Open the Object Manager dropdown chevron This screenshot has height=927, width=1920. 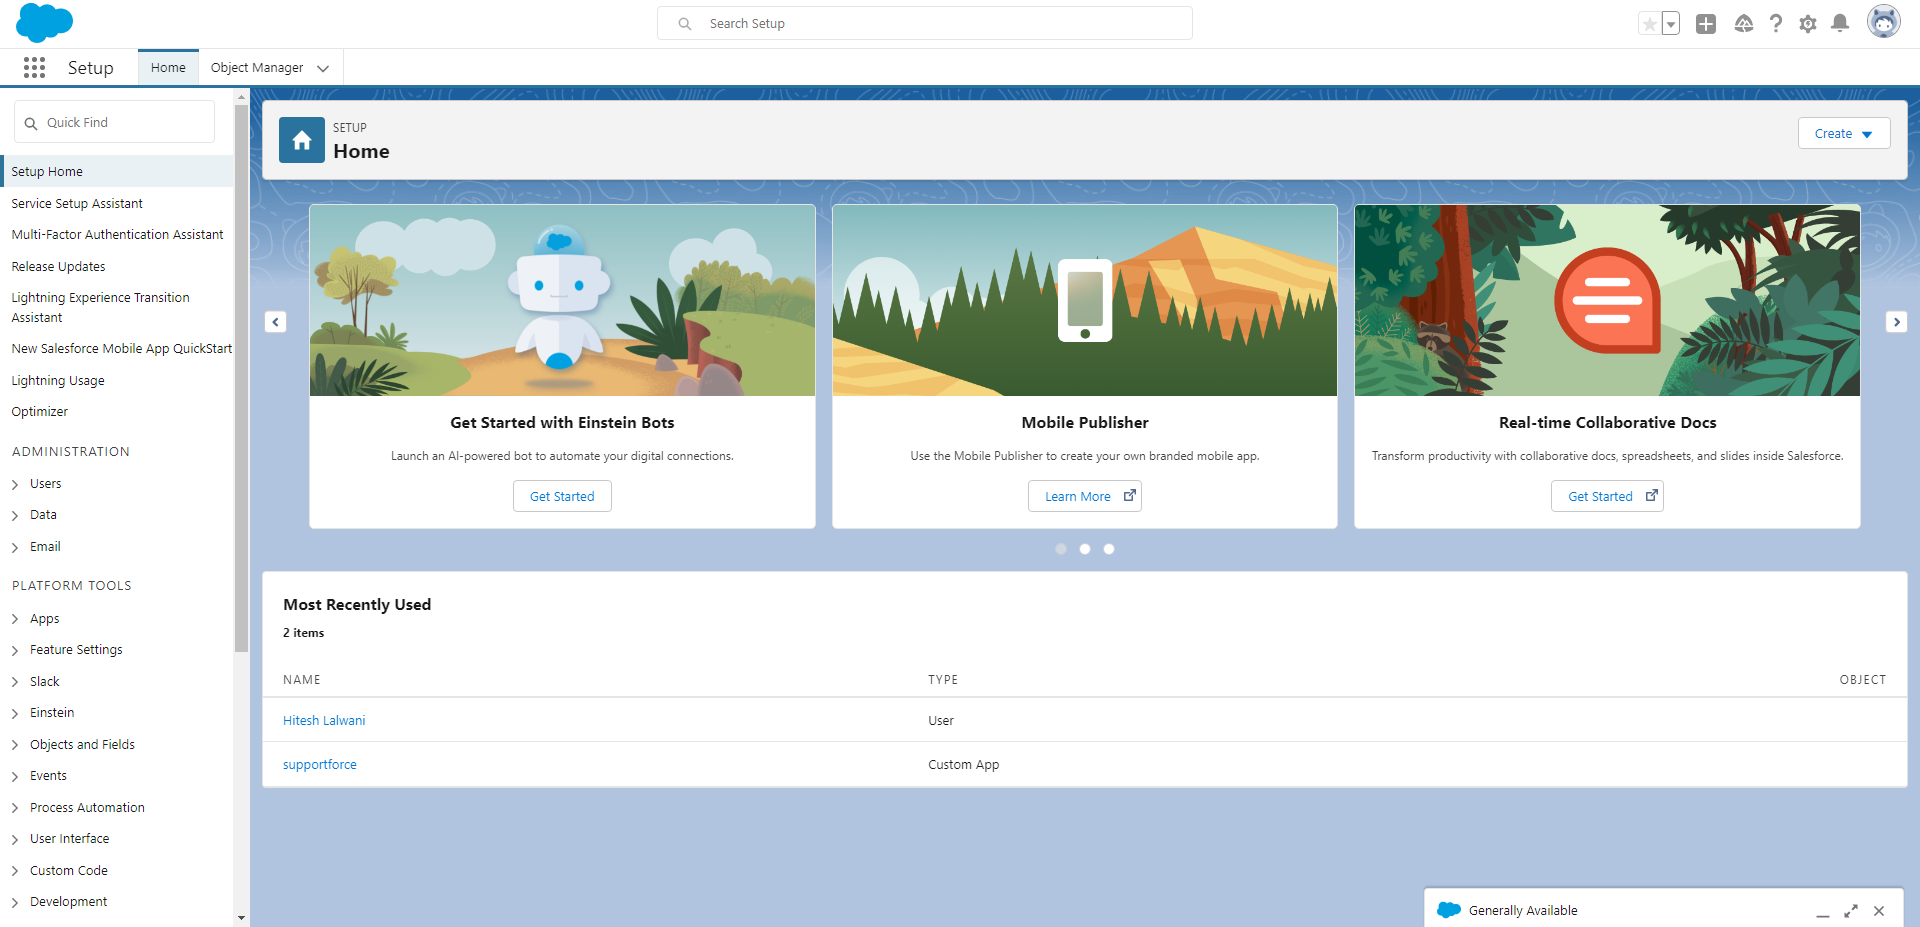click(x=322, y=68)
